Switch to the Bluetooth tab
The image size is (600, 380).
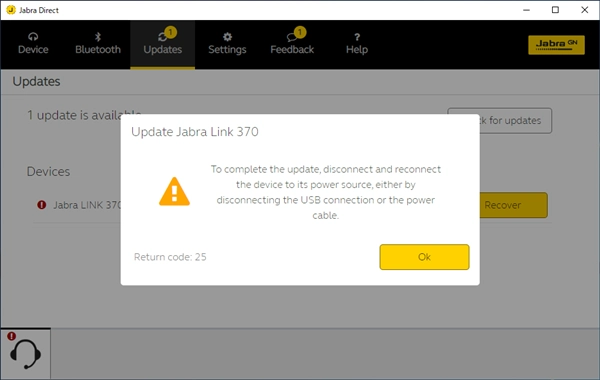[98, 44]
